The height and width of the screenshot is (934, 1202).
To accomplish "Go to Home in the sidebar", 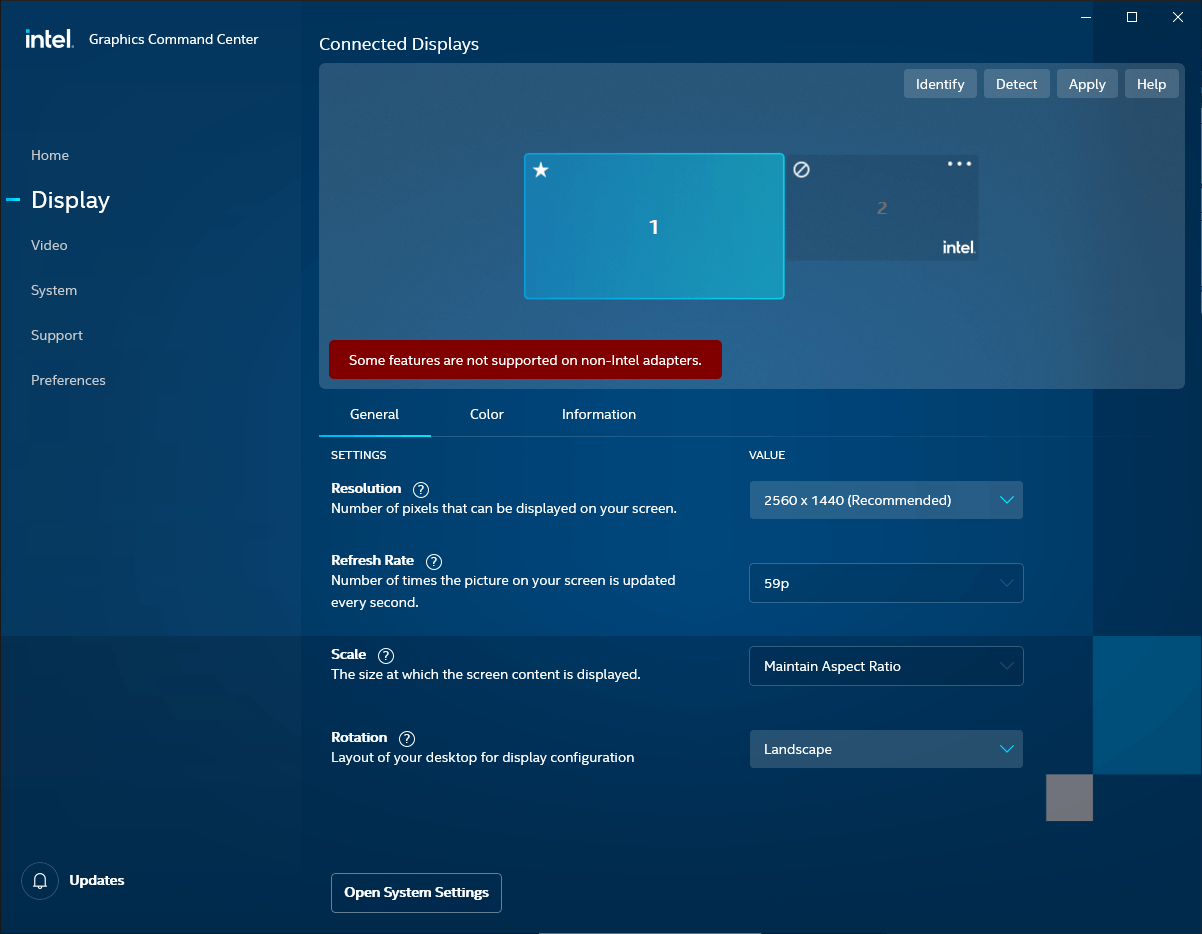I will click(x=50, y=155).
